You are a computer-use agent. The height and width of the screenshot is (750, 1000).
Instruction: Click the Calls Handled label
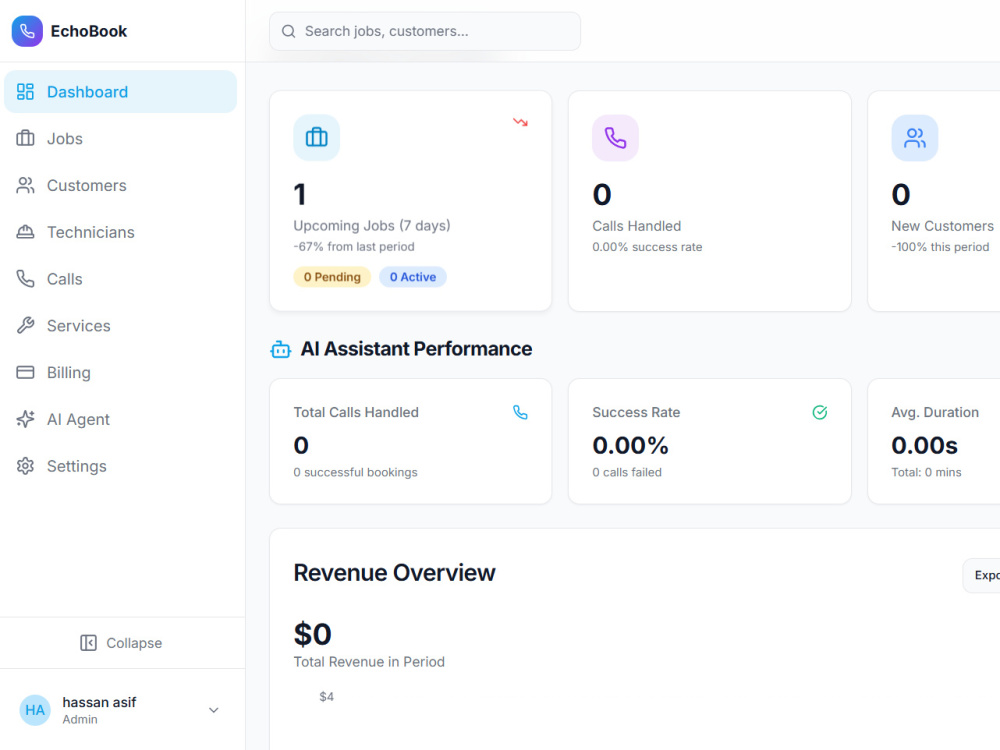(636, 226)
